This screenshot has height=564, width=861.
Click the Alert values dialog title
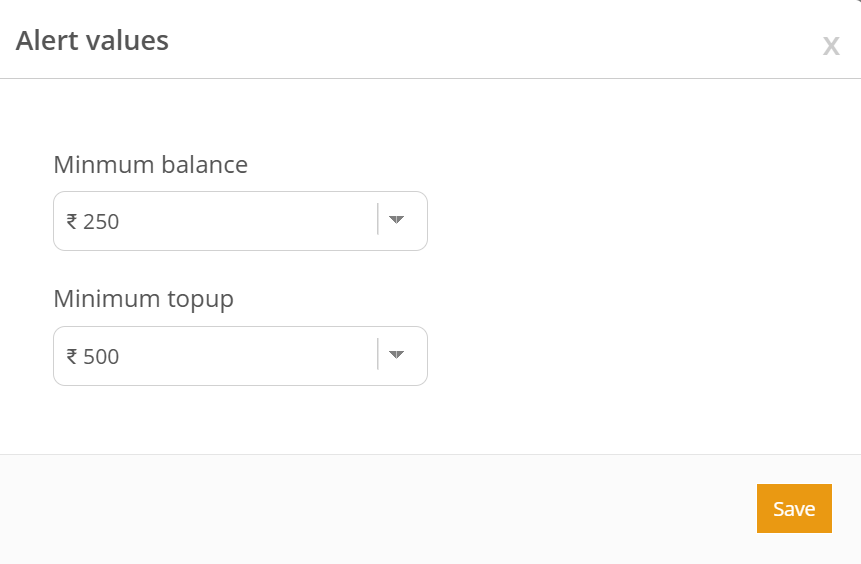92,41
